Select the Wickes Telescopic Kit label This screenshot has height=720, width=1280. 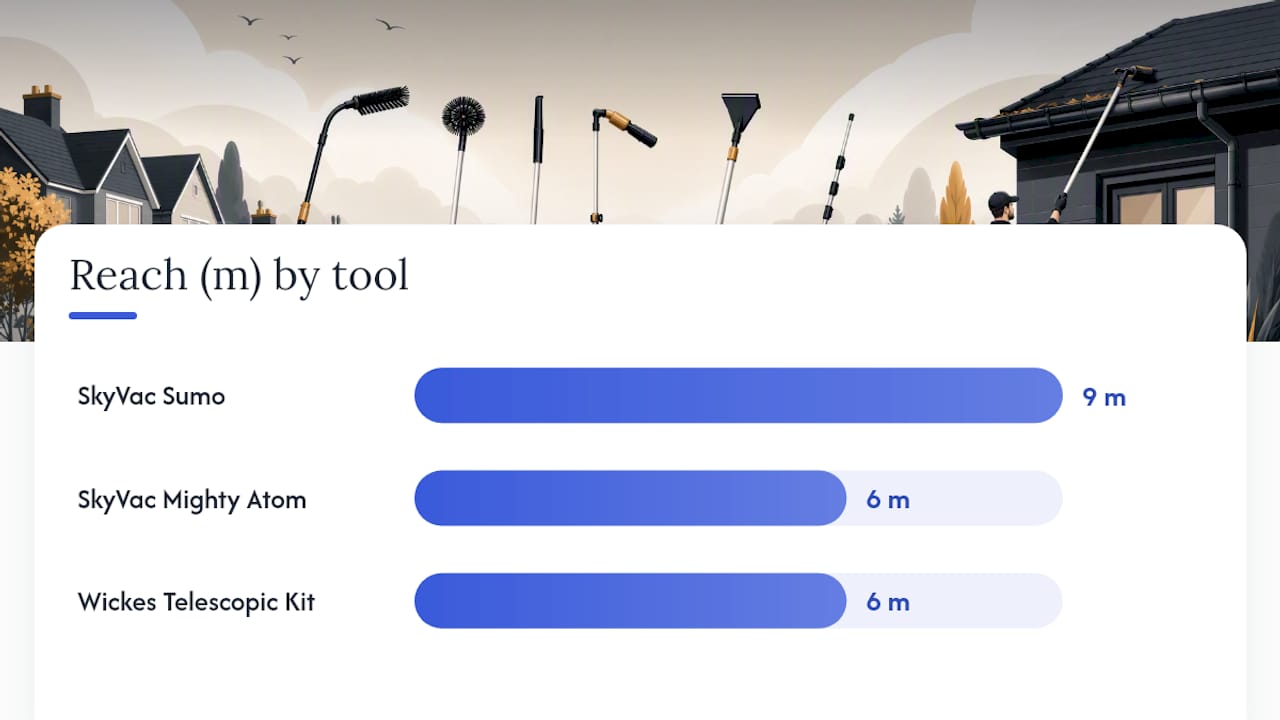click(x=196, y=602)
